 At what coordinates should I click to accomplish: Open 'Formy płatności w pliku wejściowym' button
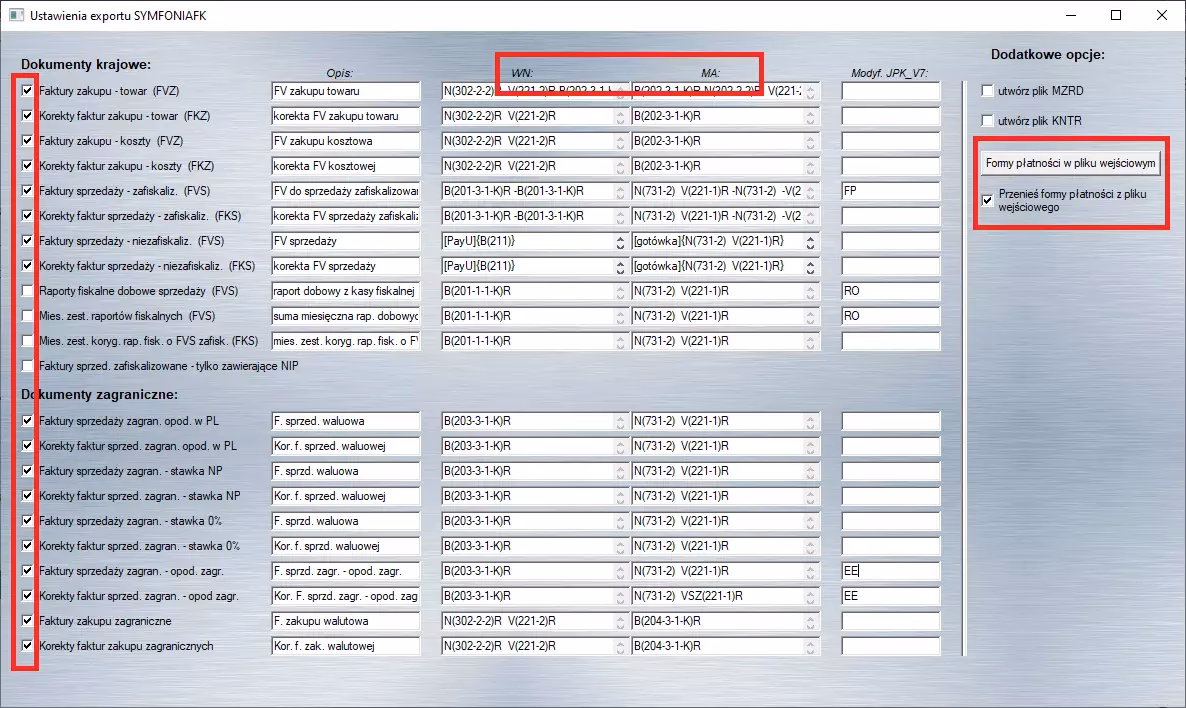point(1070,163)
